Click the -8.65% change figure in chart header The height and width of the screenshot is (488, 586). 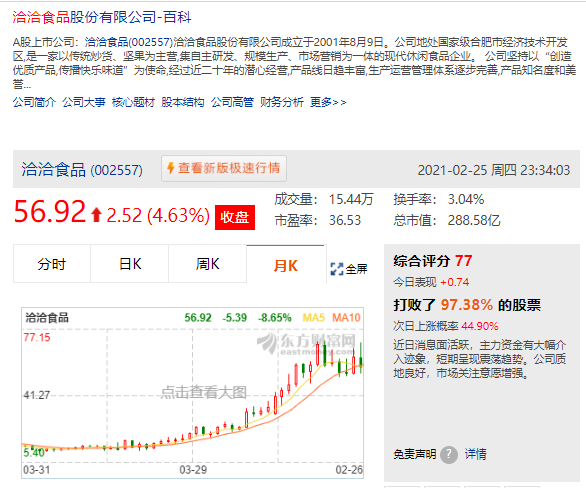(275, 318)
